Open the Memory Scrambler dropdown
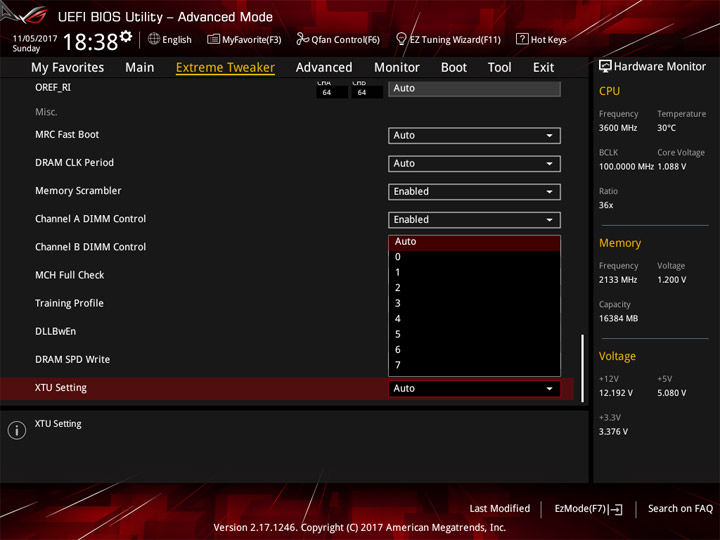This screenshot has height=540, width=720. click(474, 191)
